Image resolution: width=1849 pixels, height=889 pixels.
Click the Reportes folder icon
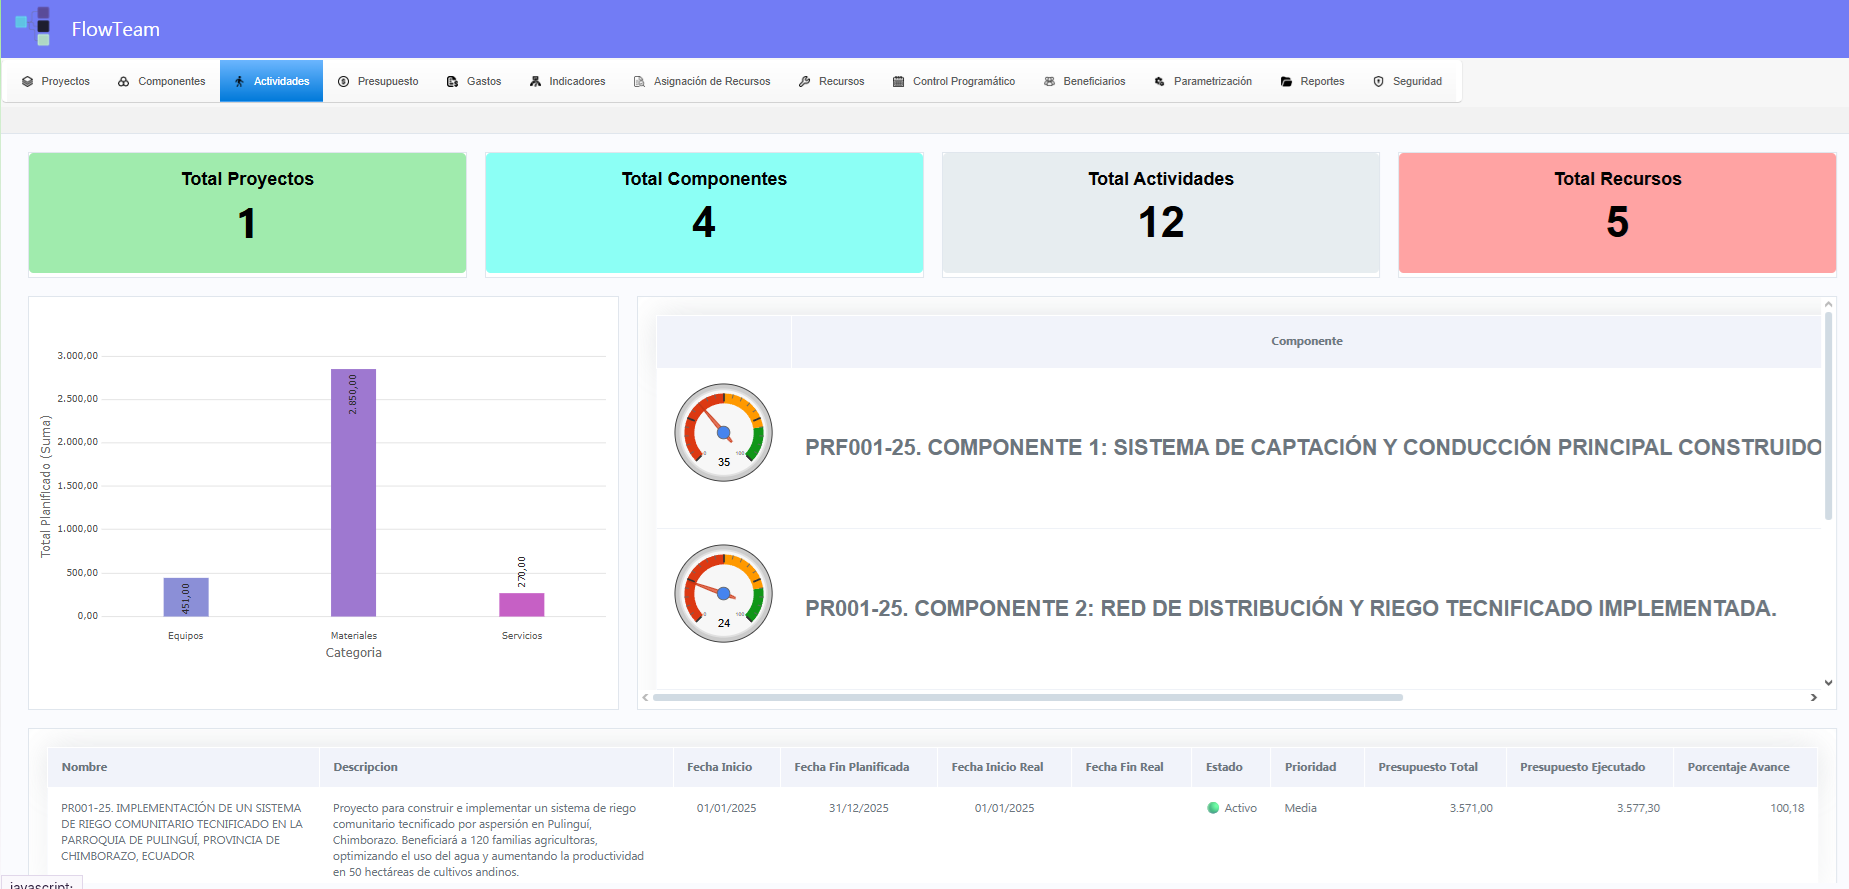1286,82
